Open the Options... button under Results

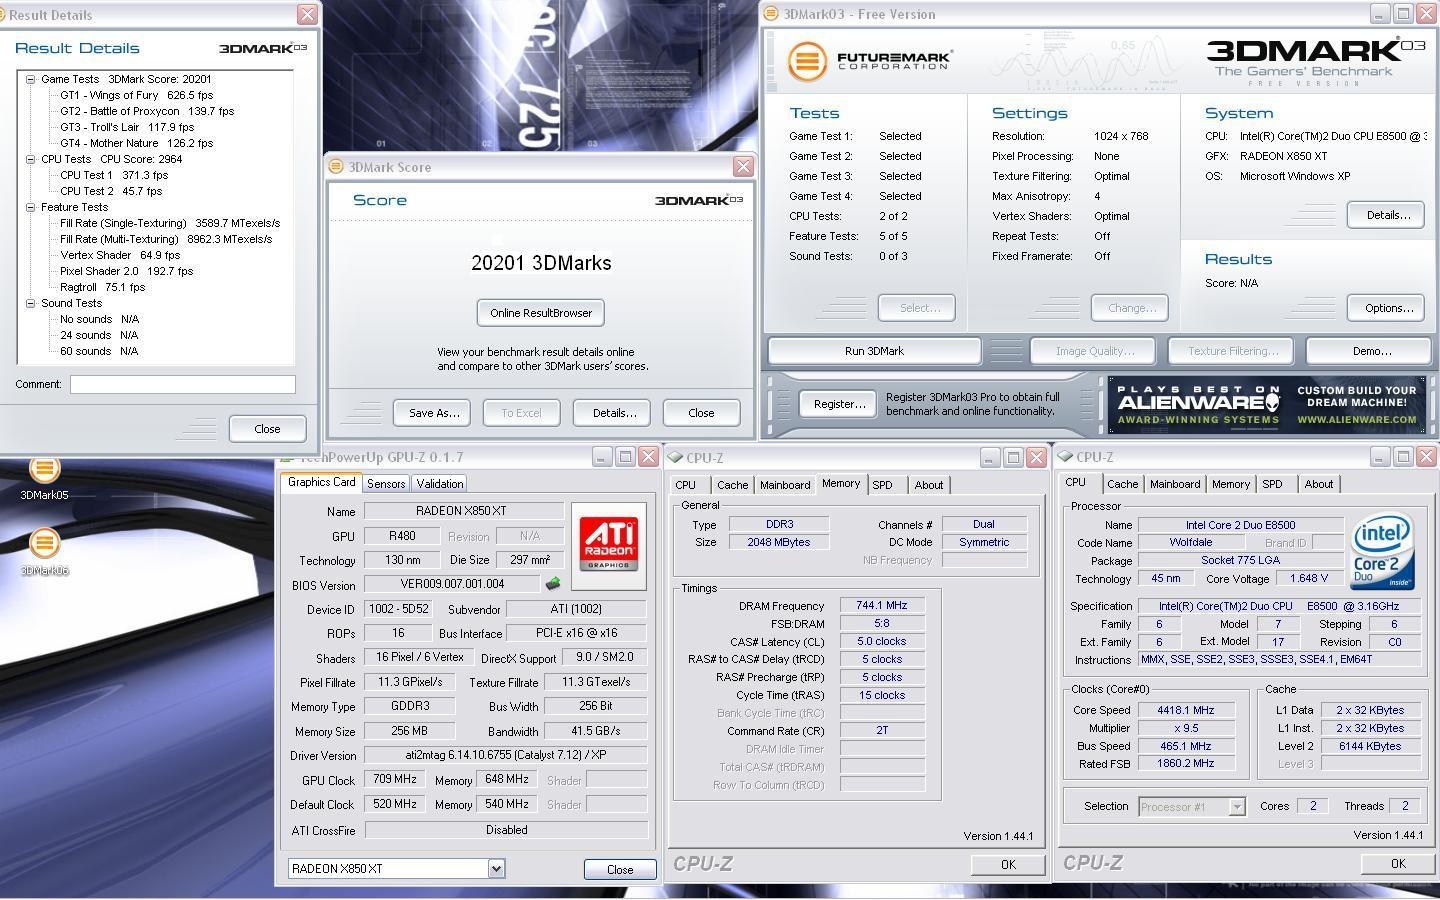point(1388,308)
